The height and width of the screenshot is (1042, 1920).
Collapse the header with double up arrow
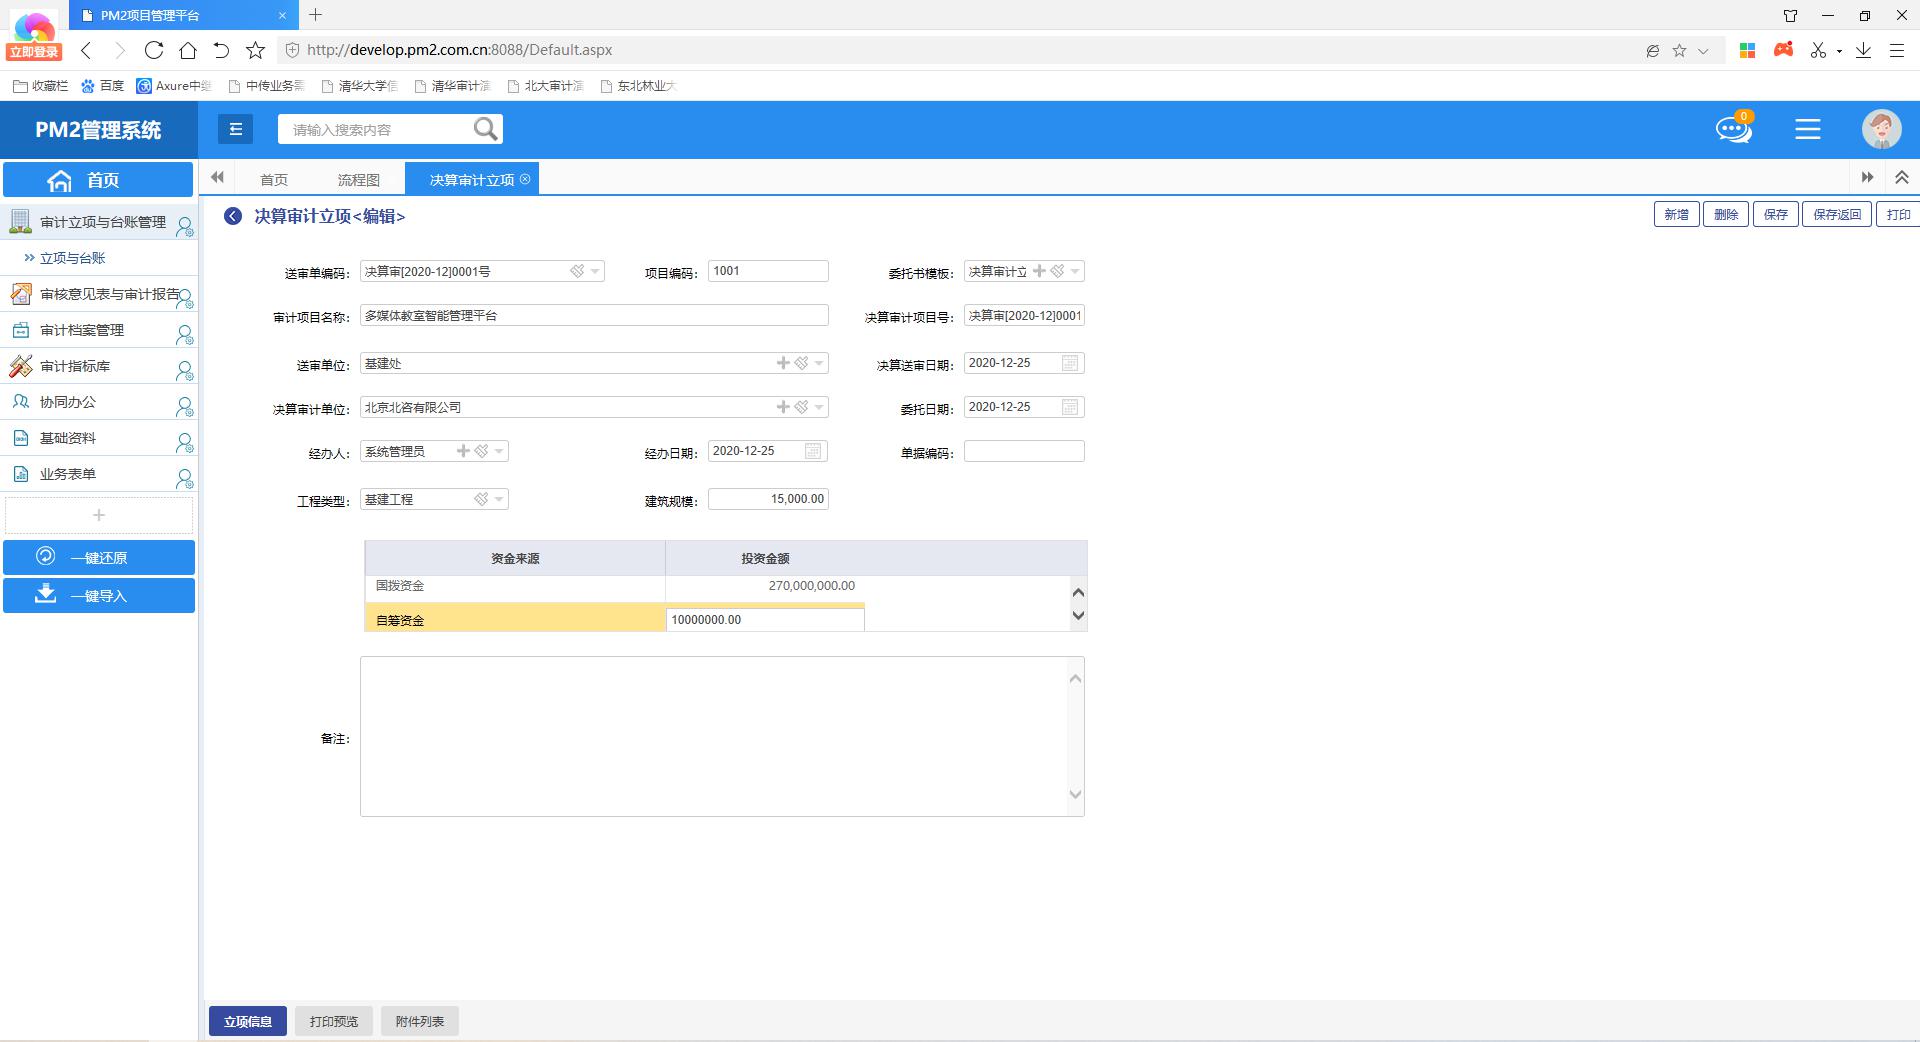[x=1901, y=177]
